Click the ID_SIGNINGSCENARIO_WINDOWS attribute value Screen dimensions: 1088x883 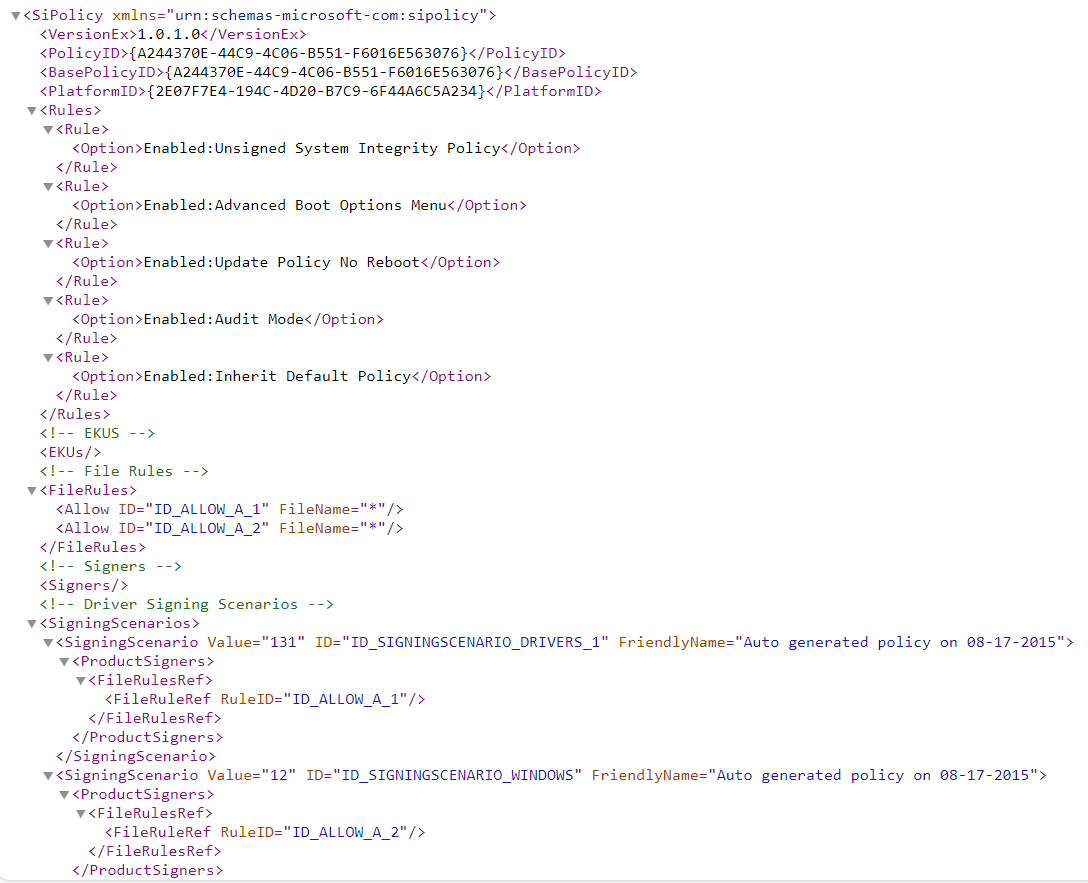(458, 775)
